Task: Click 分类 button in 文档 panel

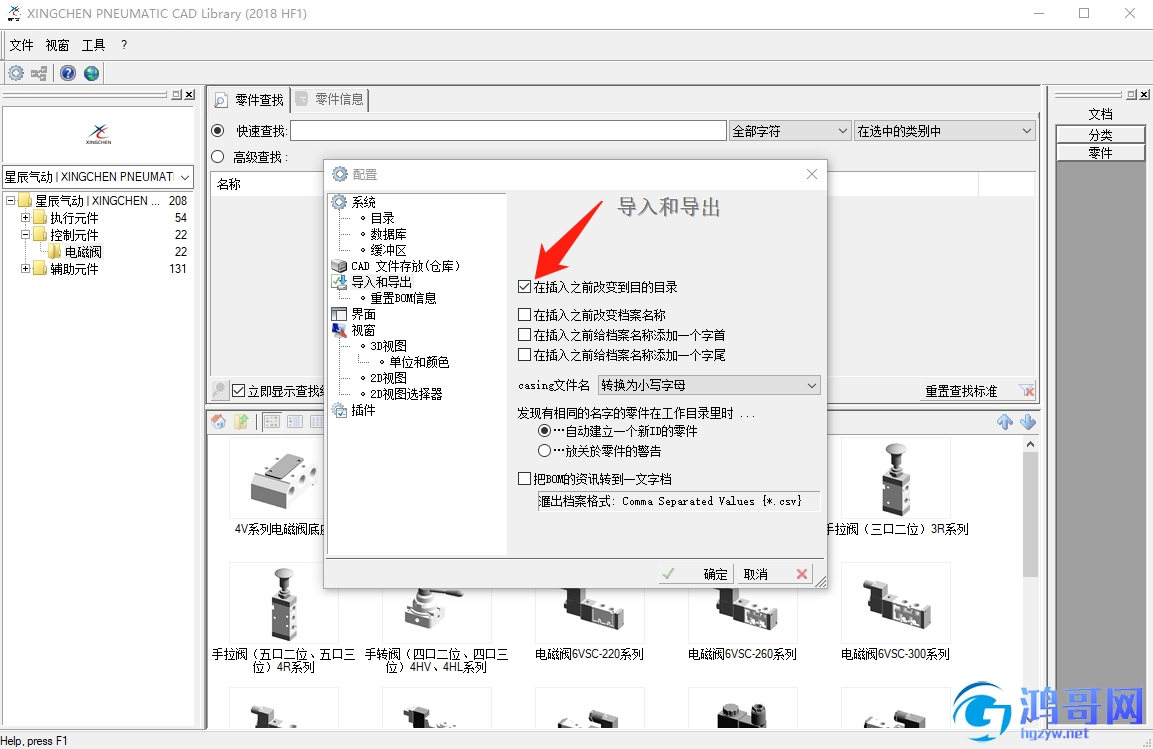Action: 1100,135
